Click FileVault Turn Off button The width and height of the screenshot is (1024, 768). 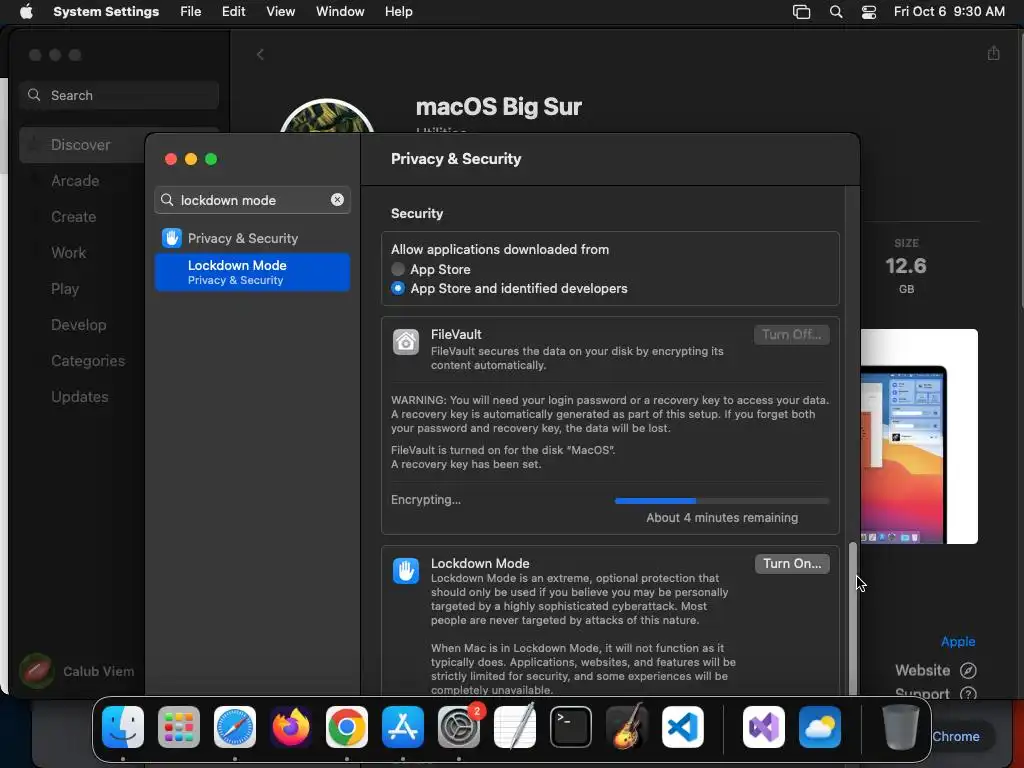792,334
